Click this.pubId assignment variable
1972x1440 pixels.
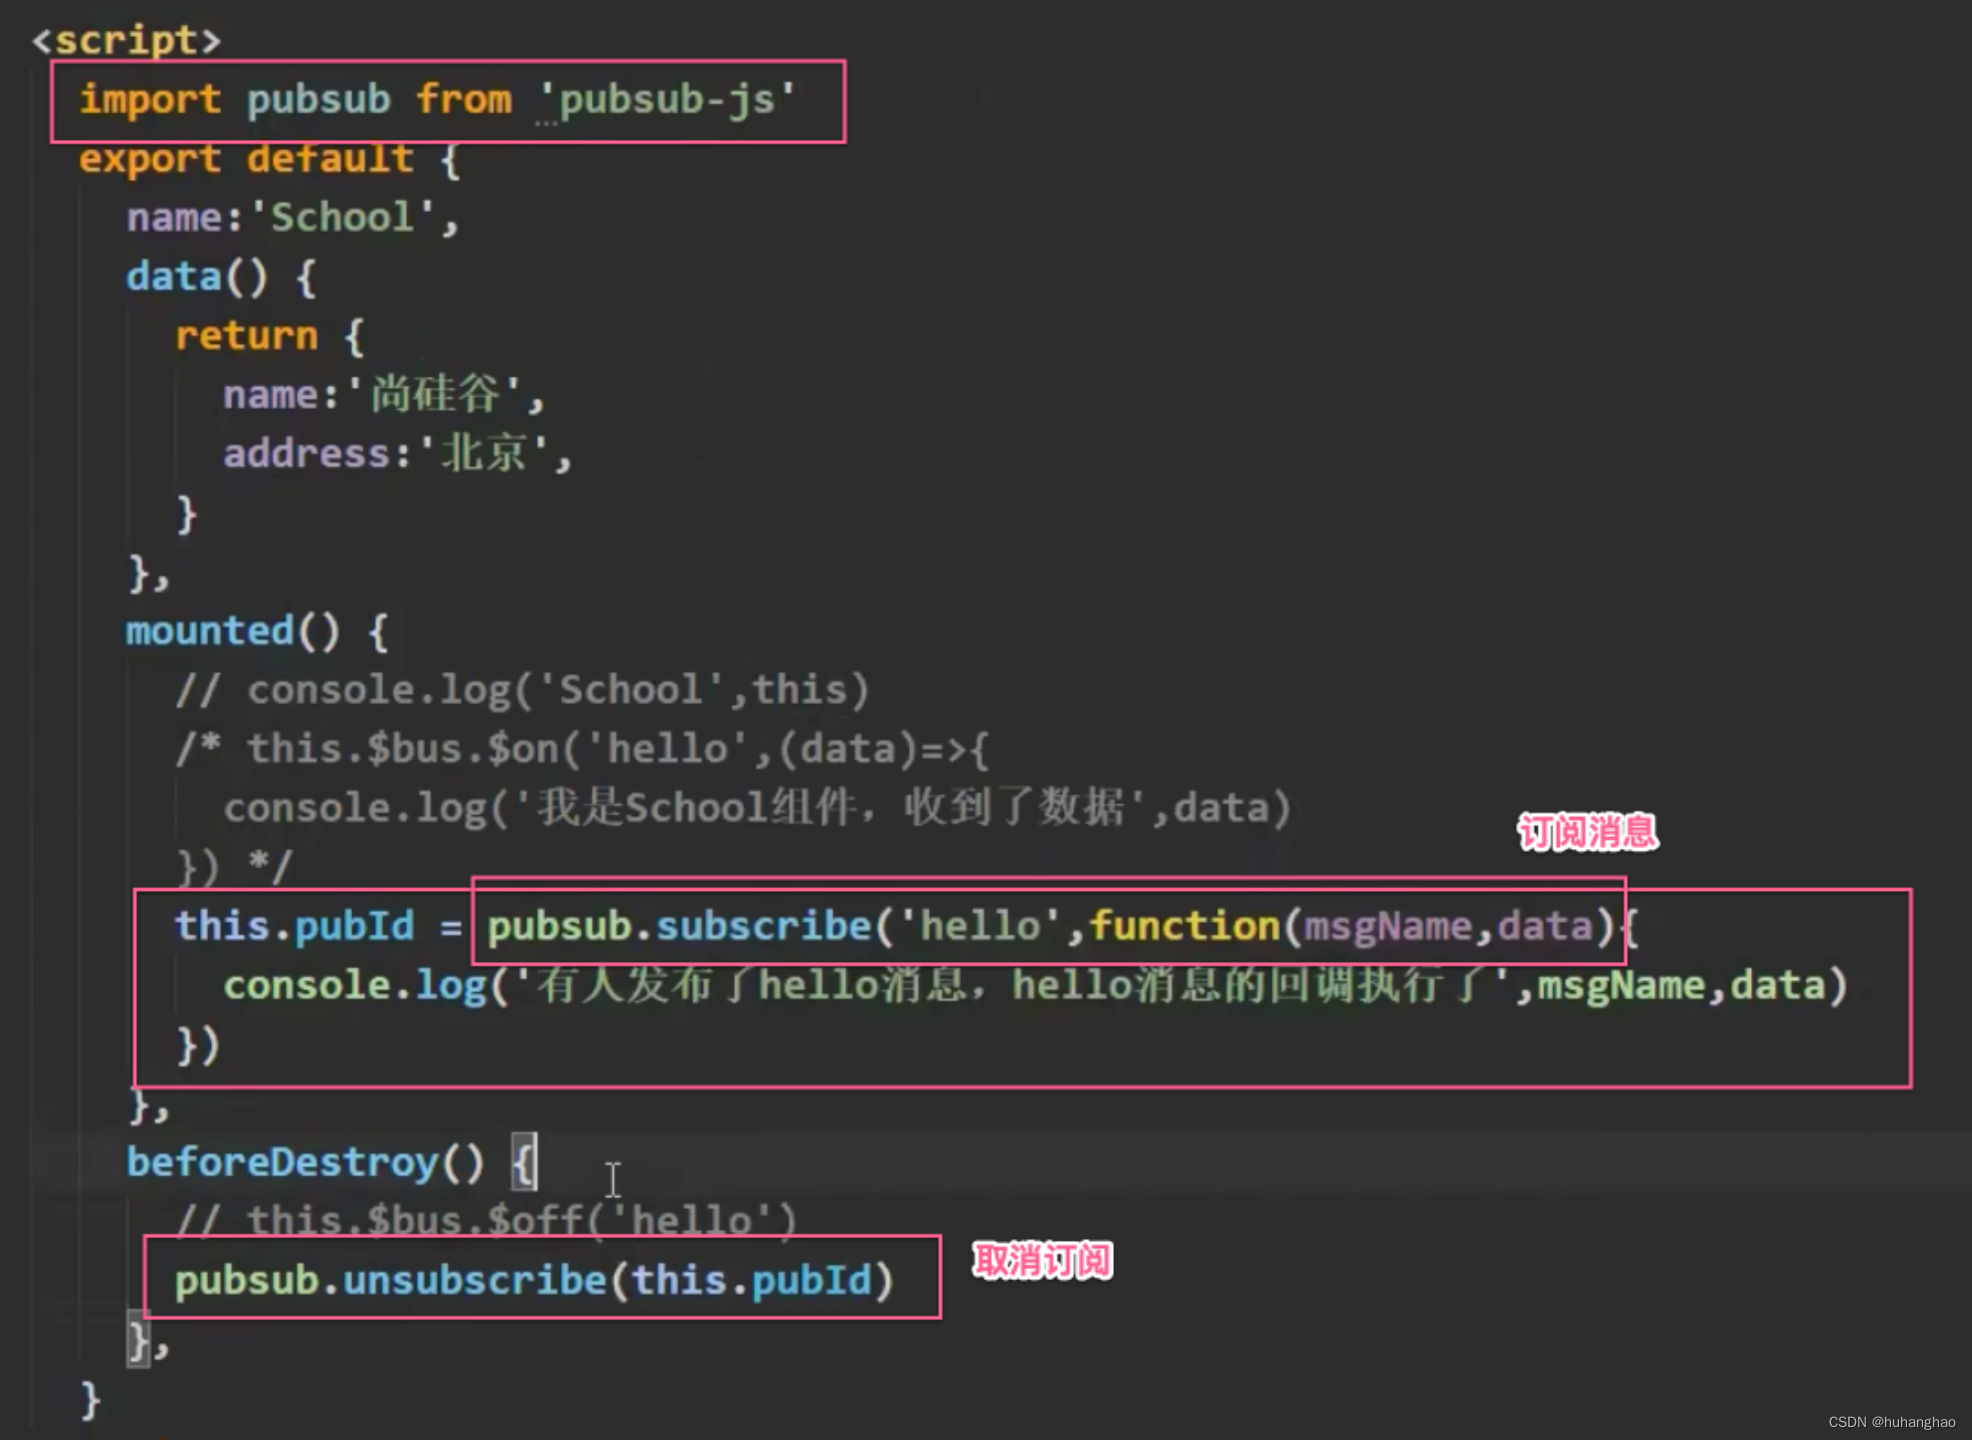(x=294, y=926)
